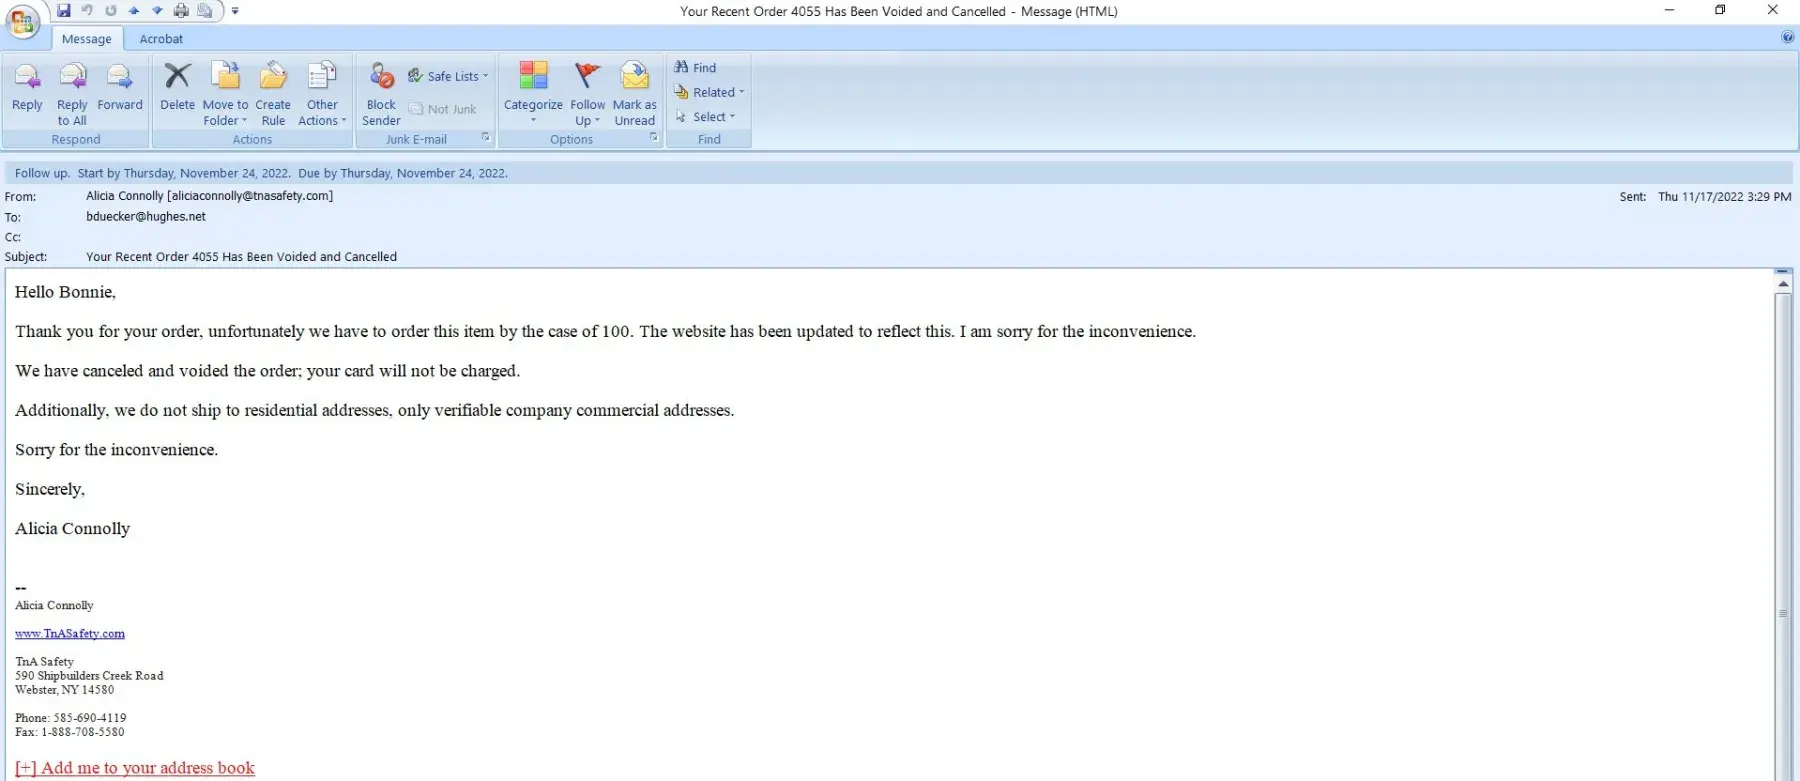Image resolution: width=1800 pixels, height=781 pixels.
Task: Print the message using the printer icon
Action: (x=181, y=11)
